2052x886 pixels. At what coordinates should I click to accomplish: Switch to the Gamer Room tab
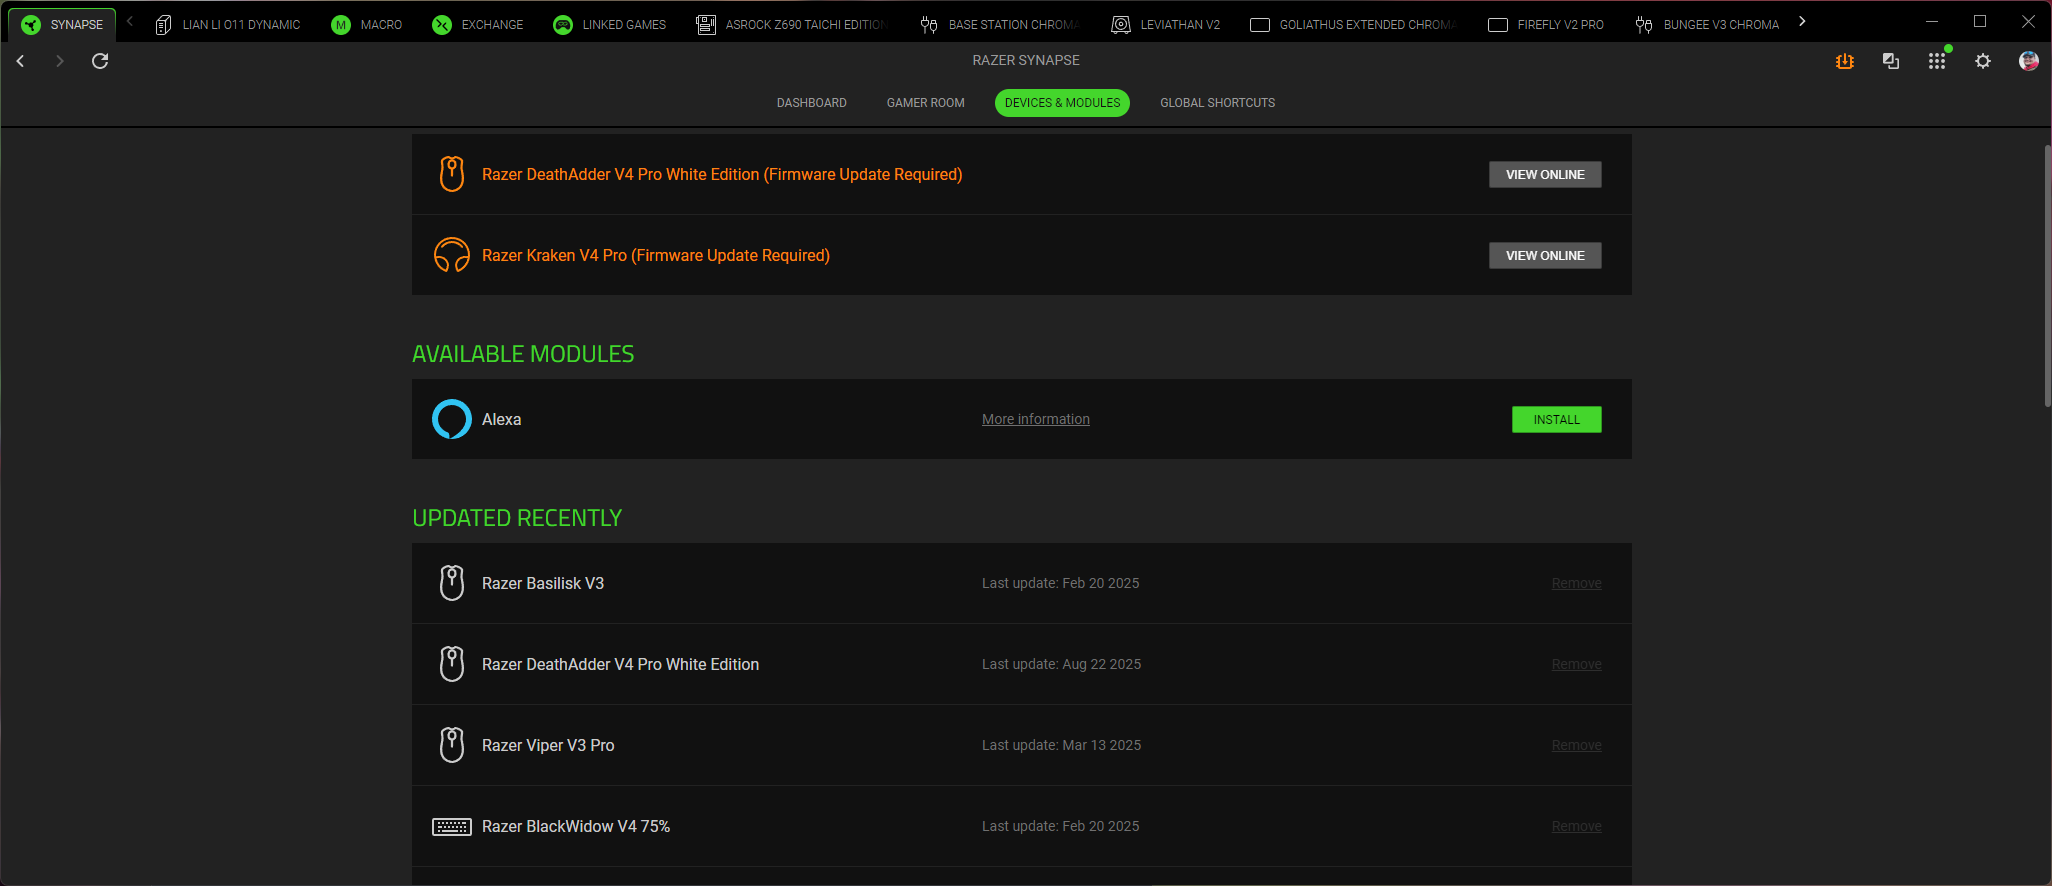tap(926, 103)
